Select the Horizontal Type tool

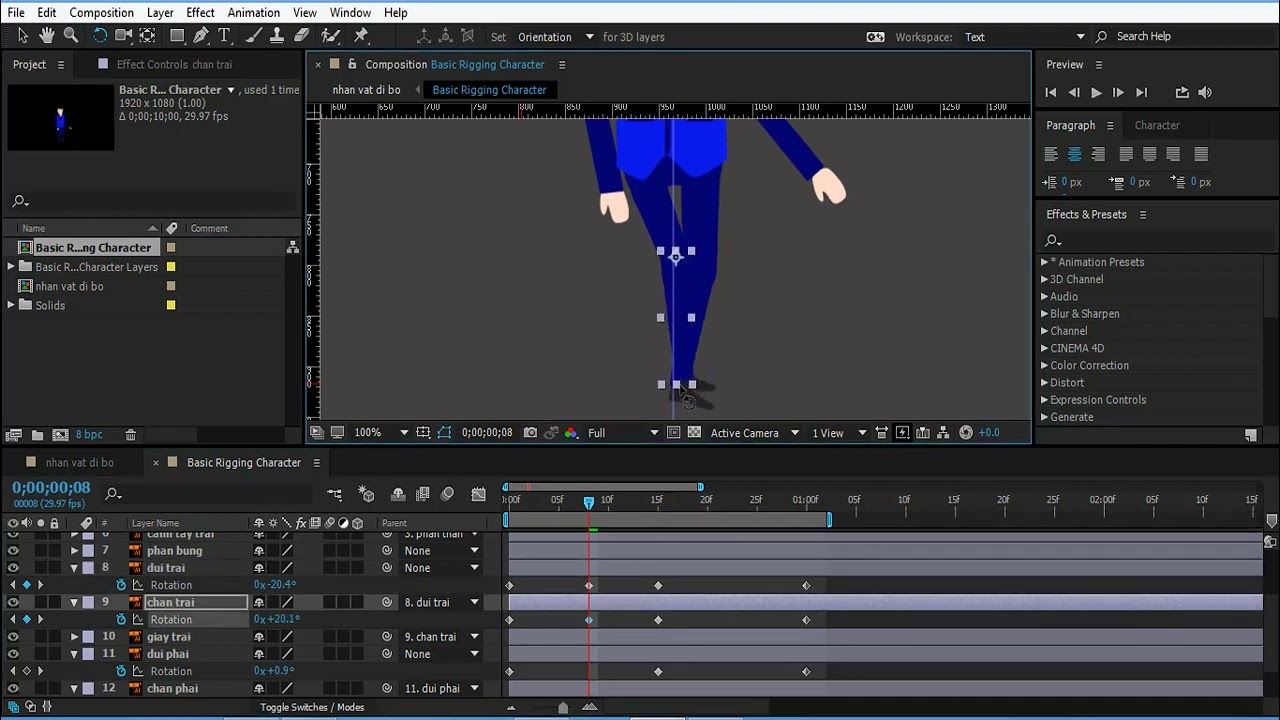224,36
